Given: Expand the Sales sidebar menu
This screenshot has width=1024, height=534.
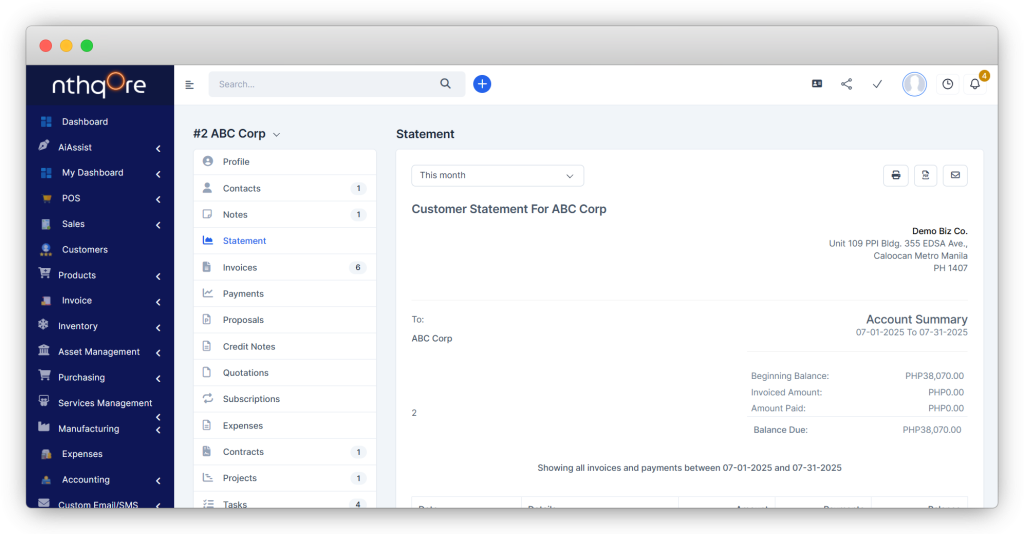Looking at the screenshot, I should point(100,224).
